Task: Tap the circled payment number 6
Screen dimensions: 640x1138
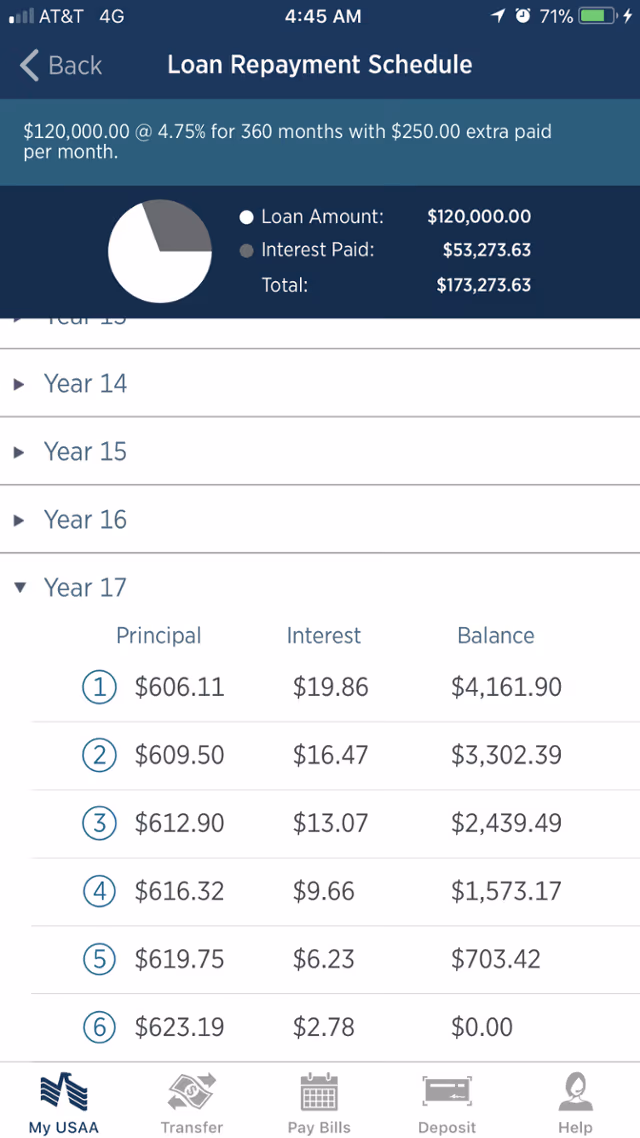Action: tap(99, 1027)
